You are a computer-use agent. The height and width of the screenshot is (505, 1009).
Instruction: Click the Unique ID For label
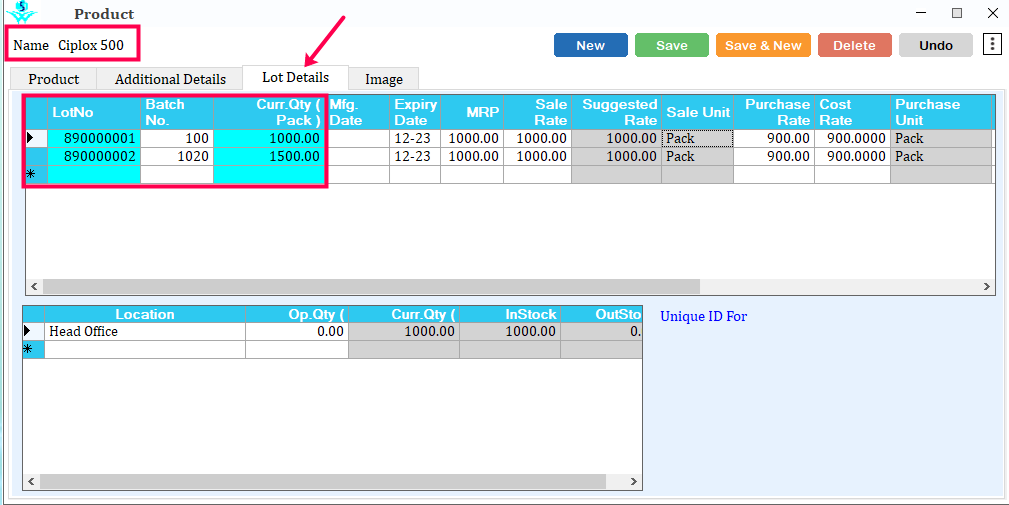click(703, 316)
